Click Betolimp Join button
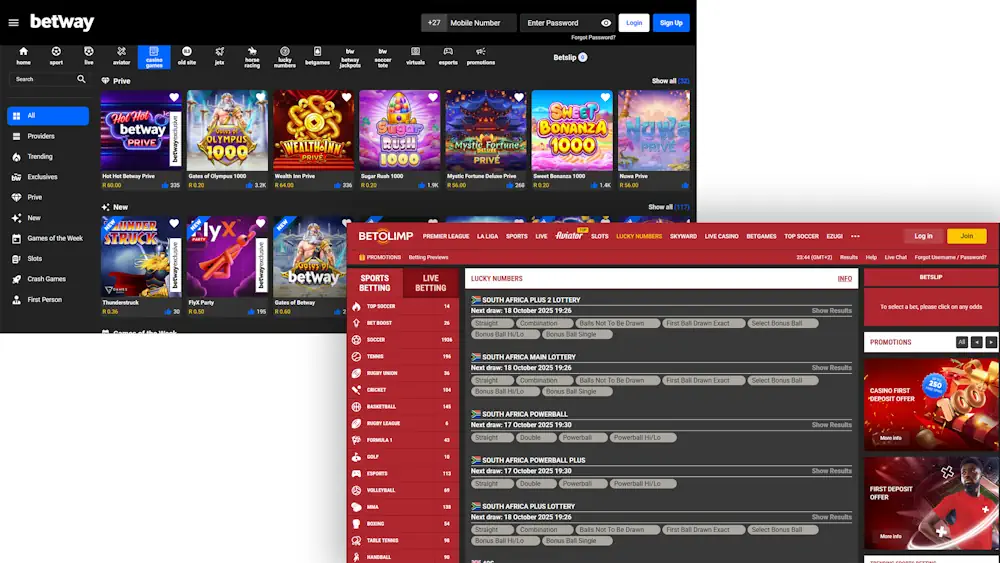 pos(967,236)
